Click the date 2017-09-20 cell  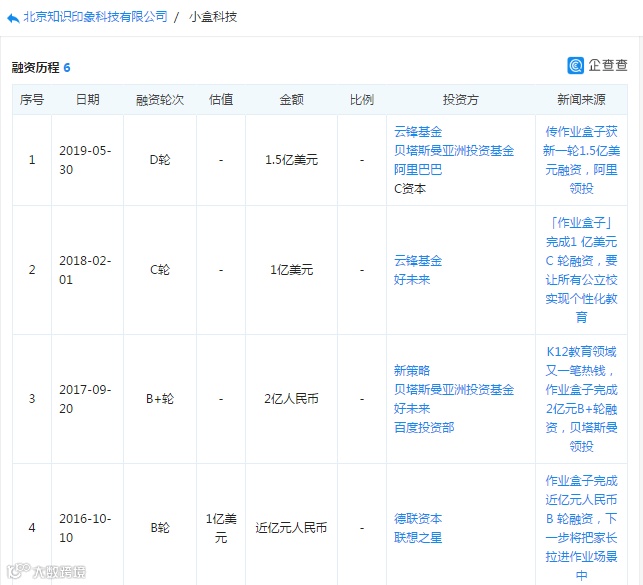(x=85, y=399)
